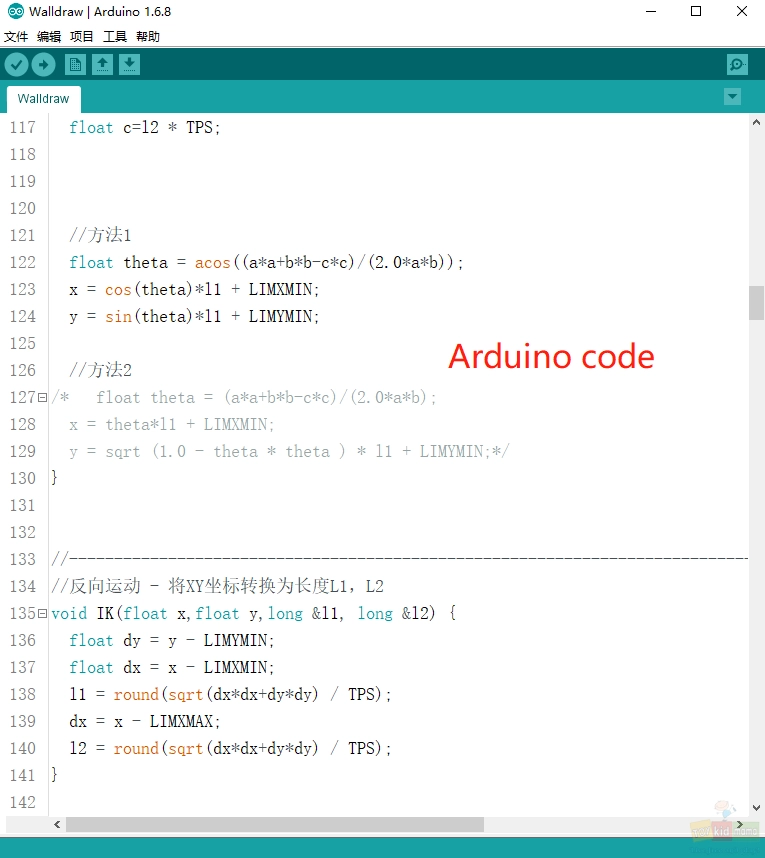Click the 'float theta = acos' line
The image size is (765, 858).
[x=266, y=263]
